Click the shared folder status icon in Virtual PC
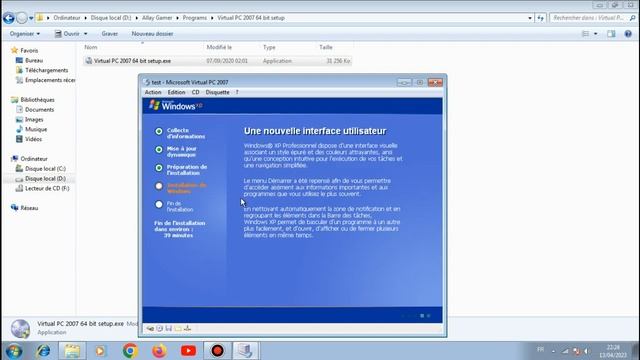 pos(178,328)
